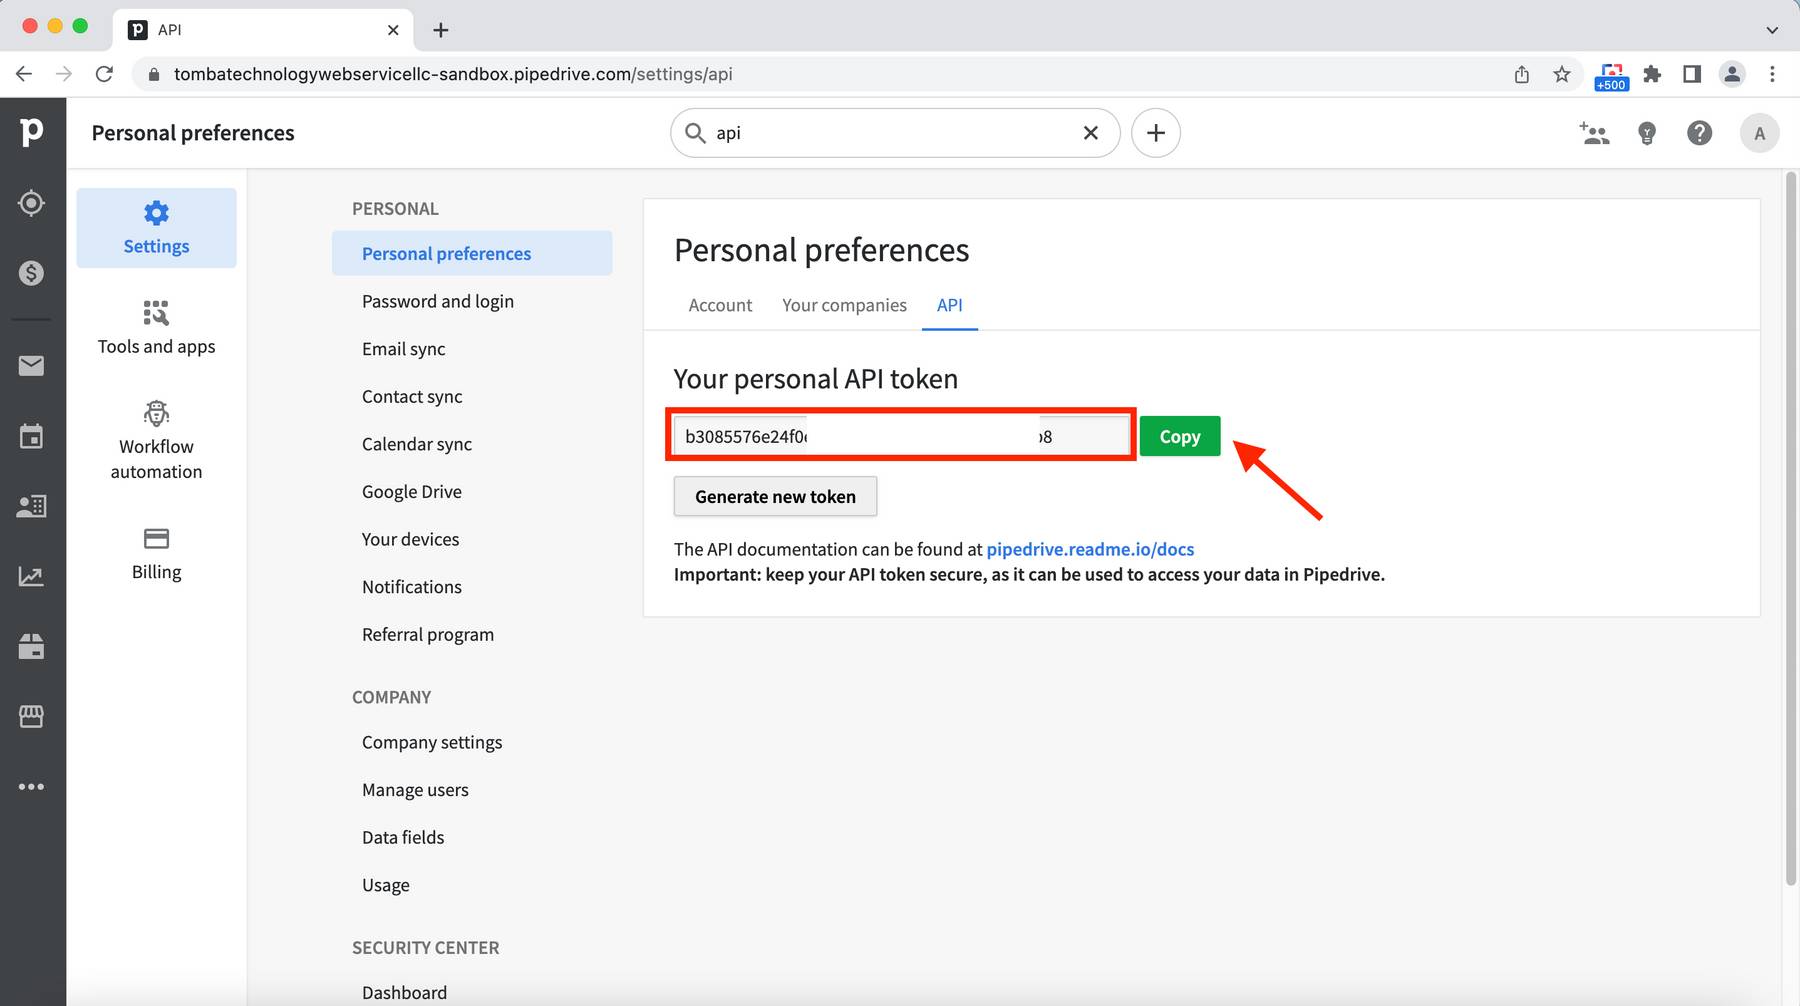This screenshot has height=1006, width=1800.
Task: Open Chrome three-dot menu
Action: point(1772,74)
